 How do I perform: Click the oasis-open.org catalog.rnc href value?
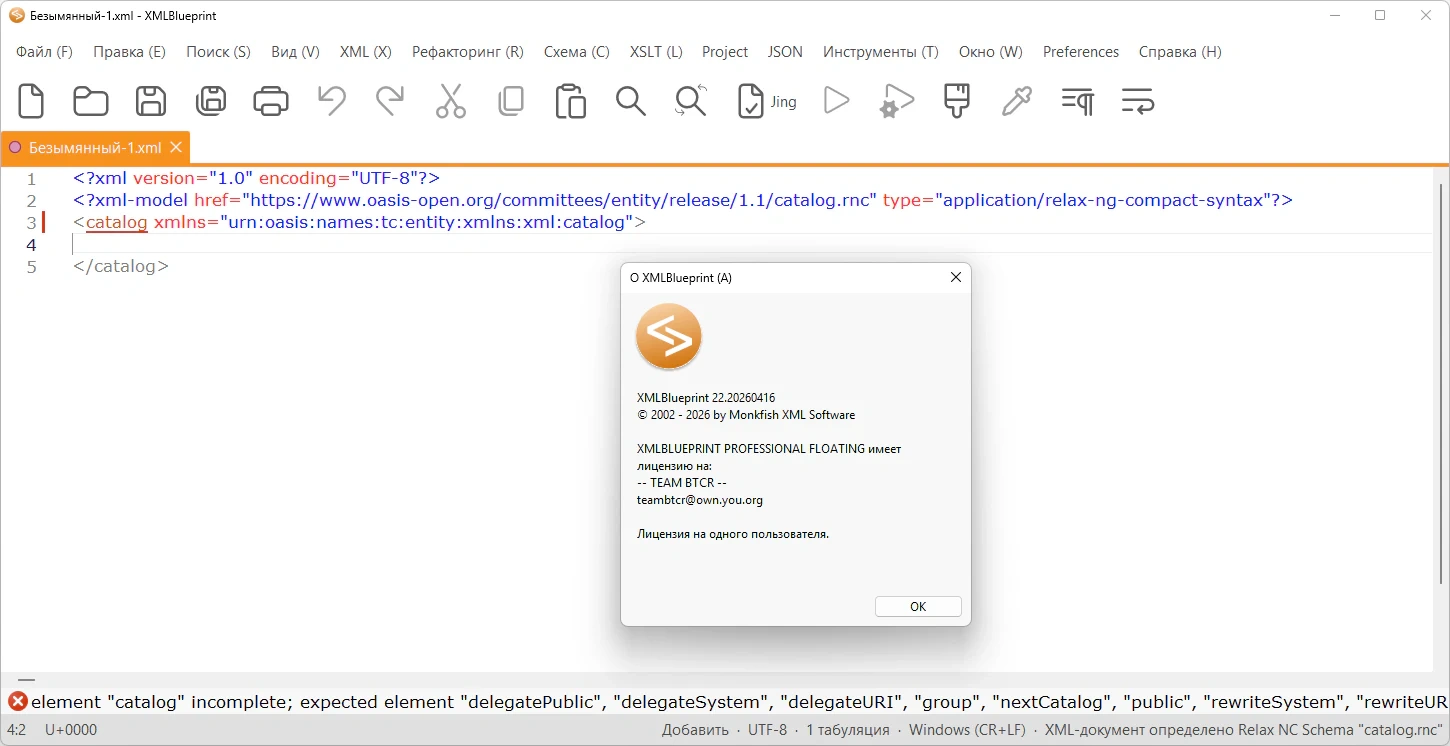(560, 200)
